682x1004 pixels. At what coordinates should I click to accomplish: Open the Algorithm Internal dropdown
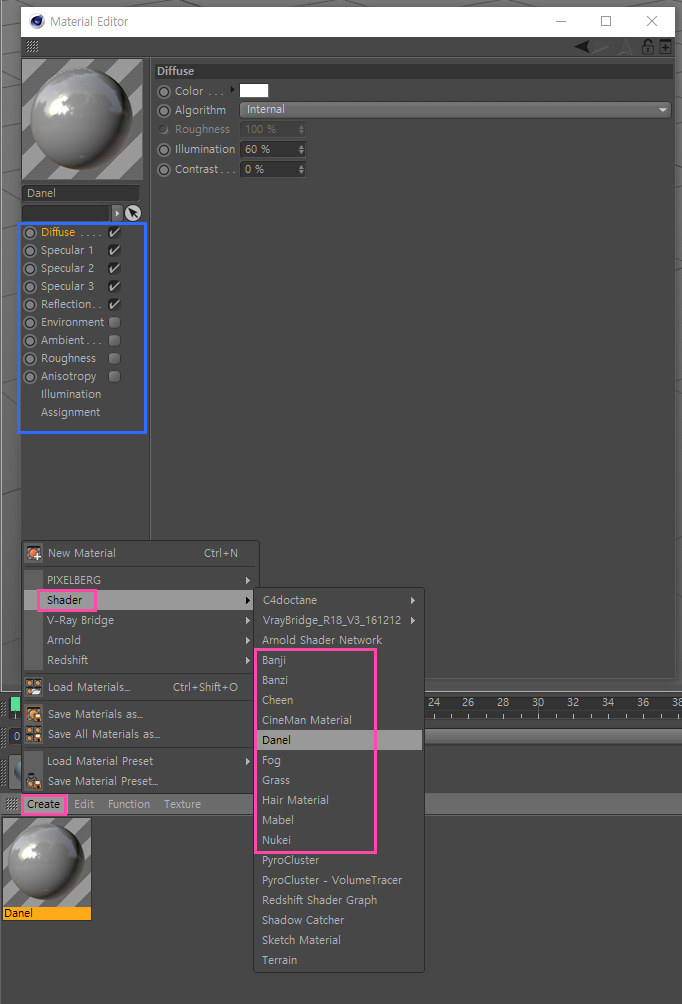click(x=455, y=109)
